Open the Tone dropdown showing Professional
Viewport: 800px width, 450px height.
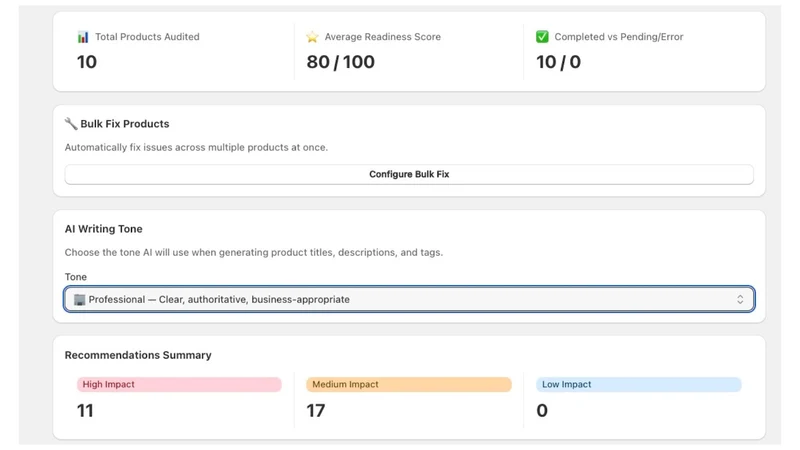tap(409, 299)
